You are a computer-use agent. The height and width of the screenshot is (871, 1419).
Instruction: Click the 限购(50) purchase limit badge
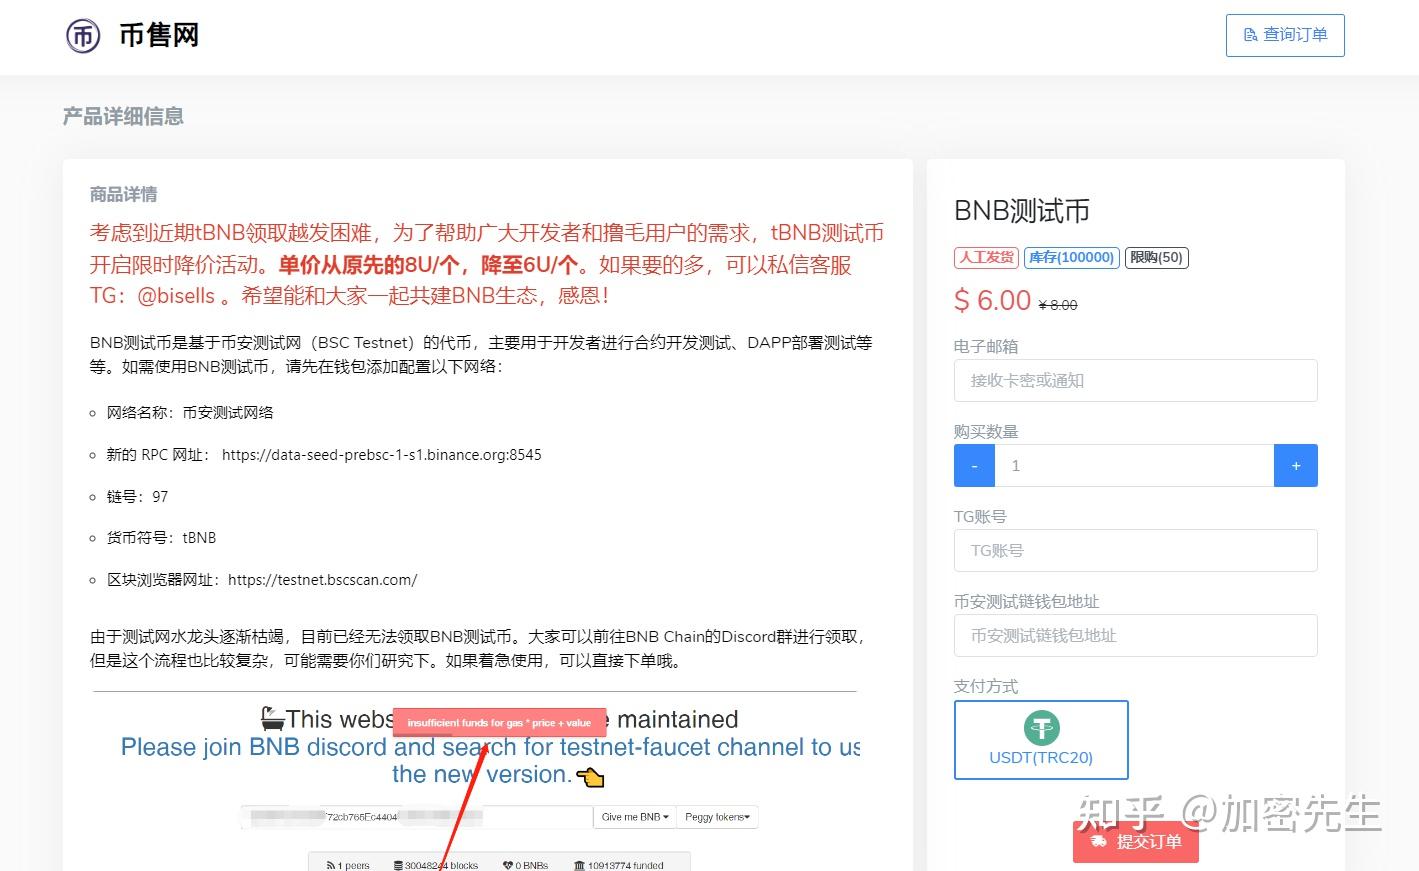pyautogui.click(x=1156, y=257)
